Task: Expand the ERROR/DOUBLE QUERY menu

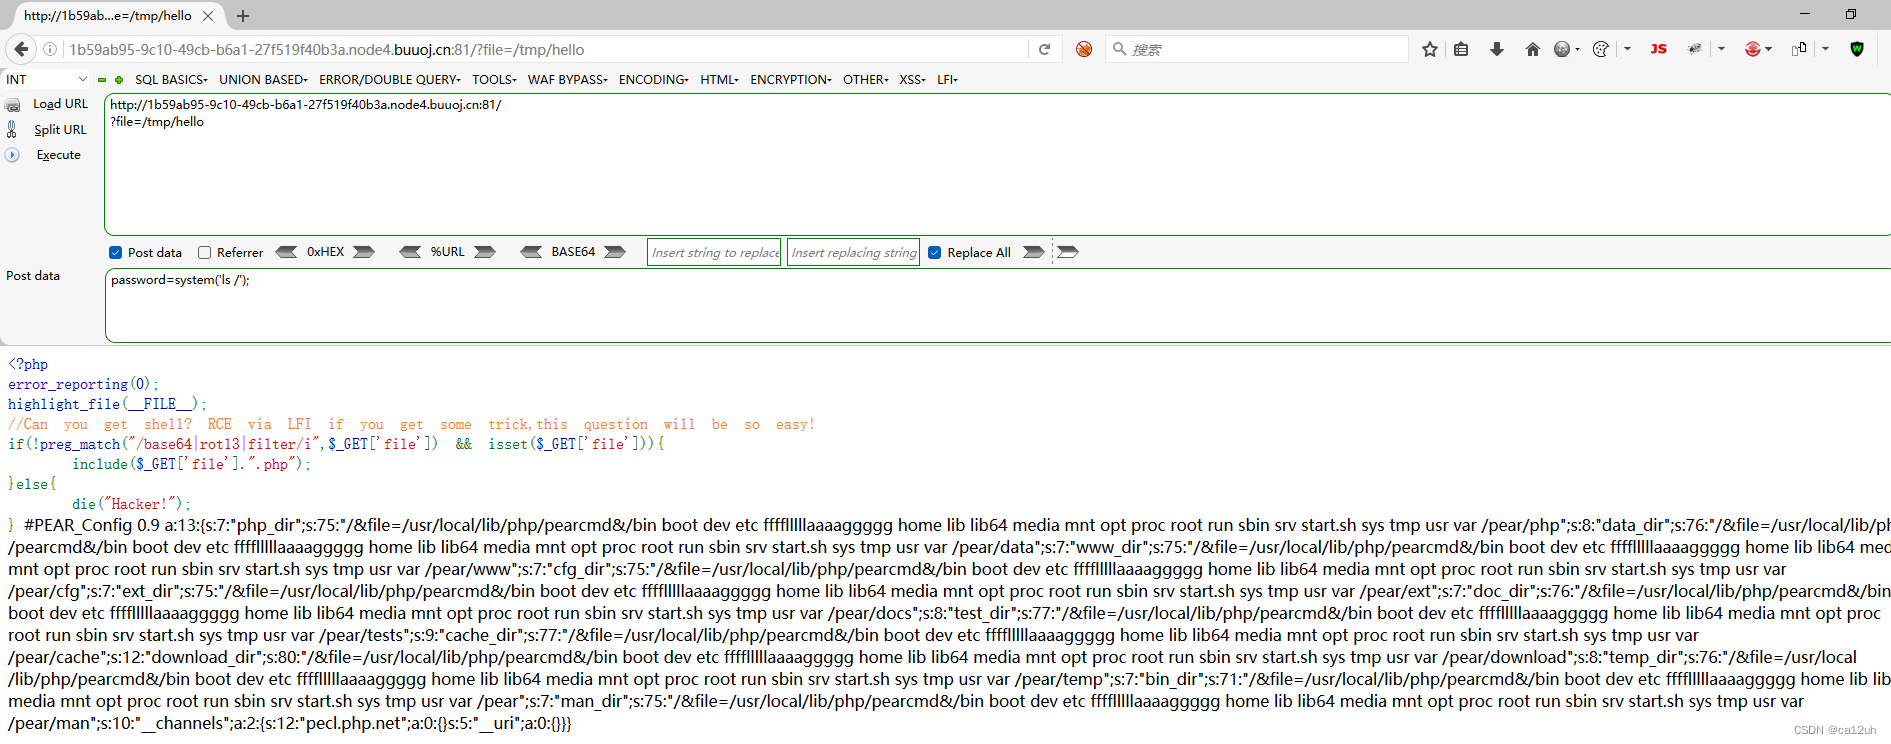Action: pos(390,80)
